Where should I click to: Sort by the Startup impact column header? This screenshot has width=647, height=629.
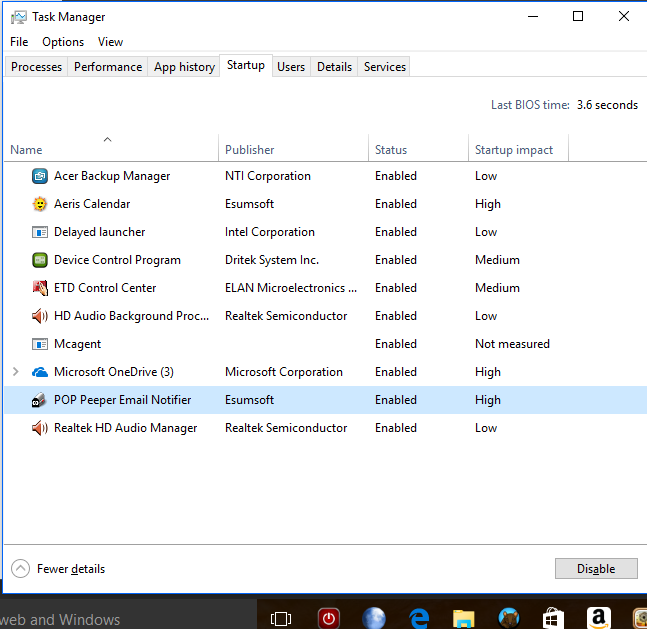click(518, 148)
